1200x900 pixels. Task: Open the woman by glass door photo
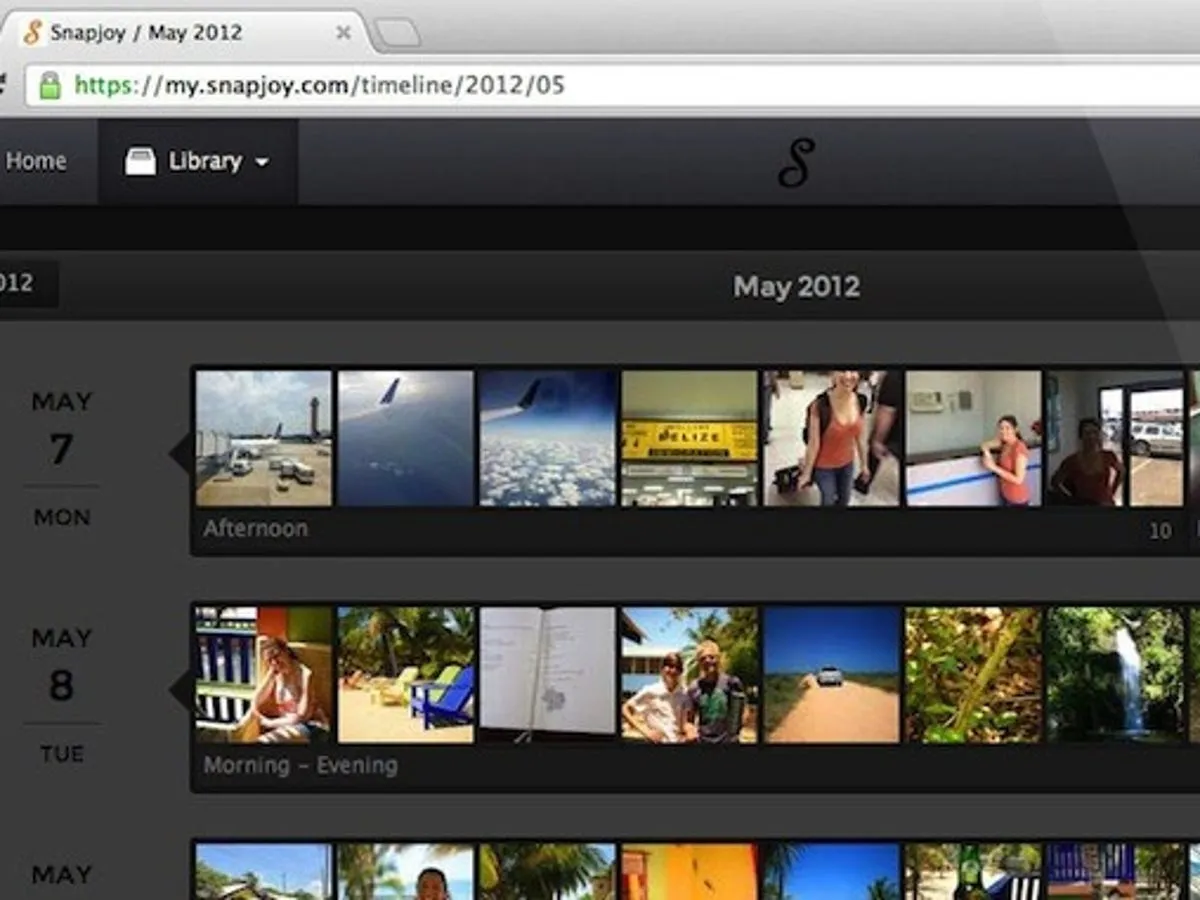1116,438
